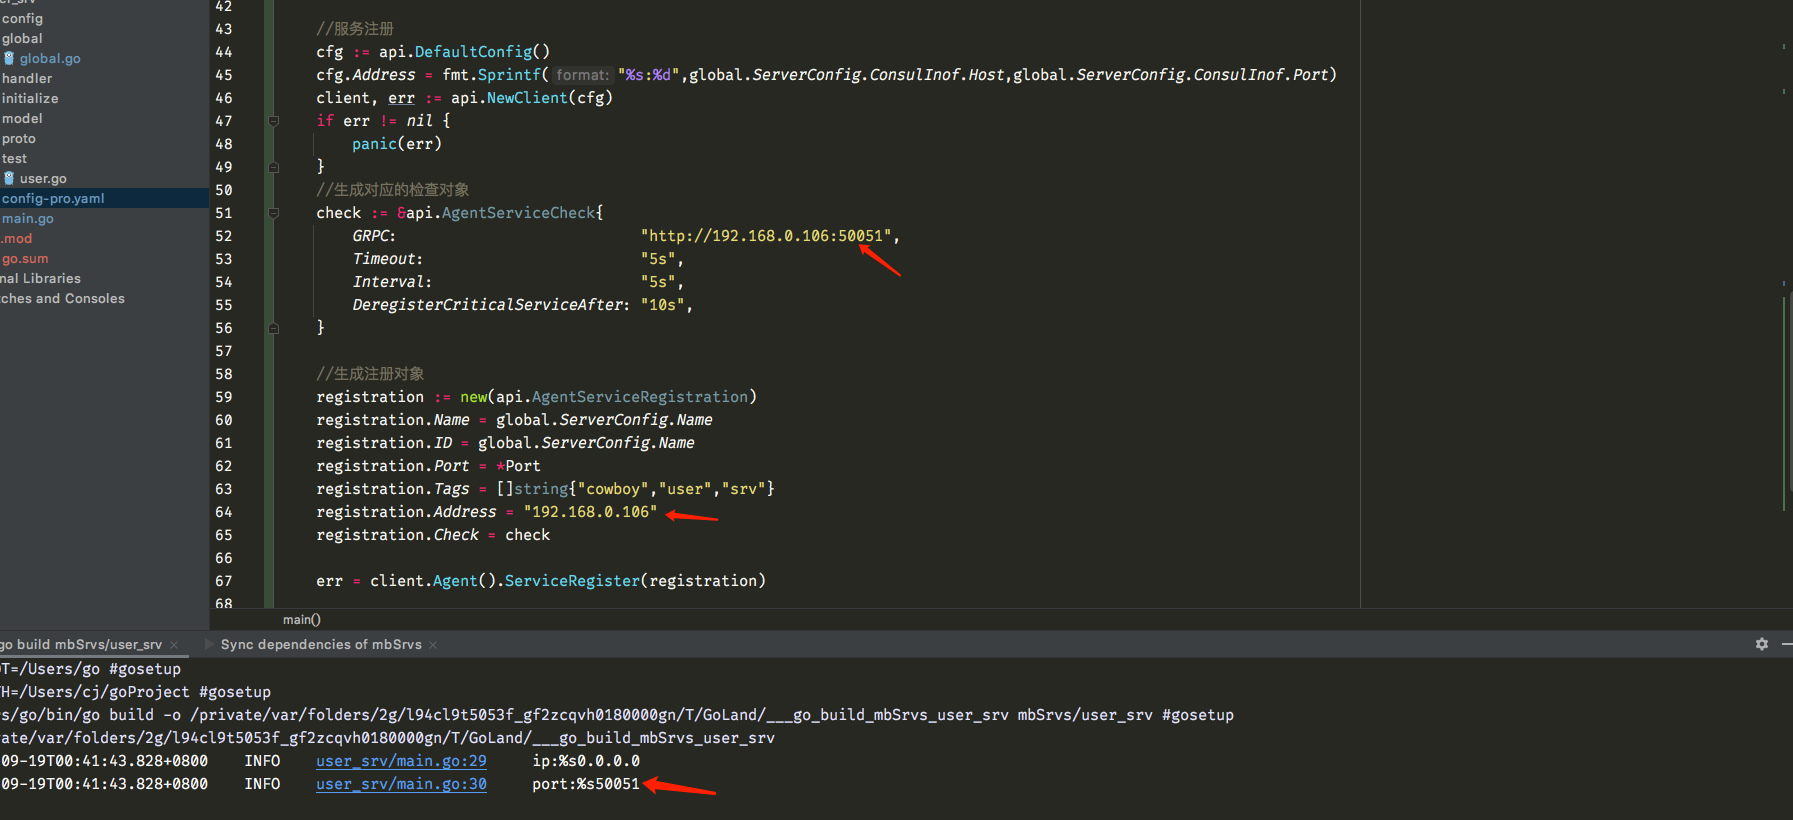Switch to Sync dependencies of mbSrvs tab
The height and width of the screenshot is (820, 1793).
point(321,645)
